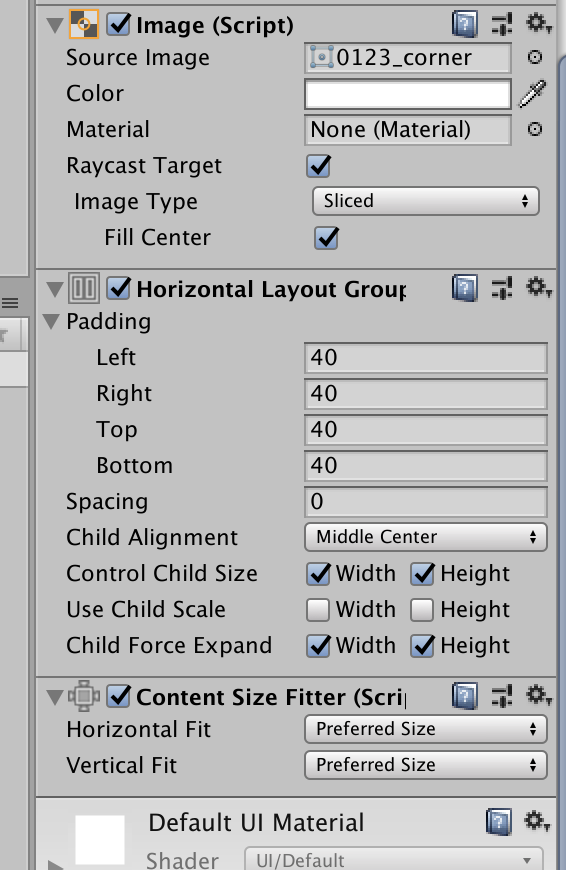
Task: Open the Image Type Sliced dropdown
Action: click(x=426, y=201)
